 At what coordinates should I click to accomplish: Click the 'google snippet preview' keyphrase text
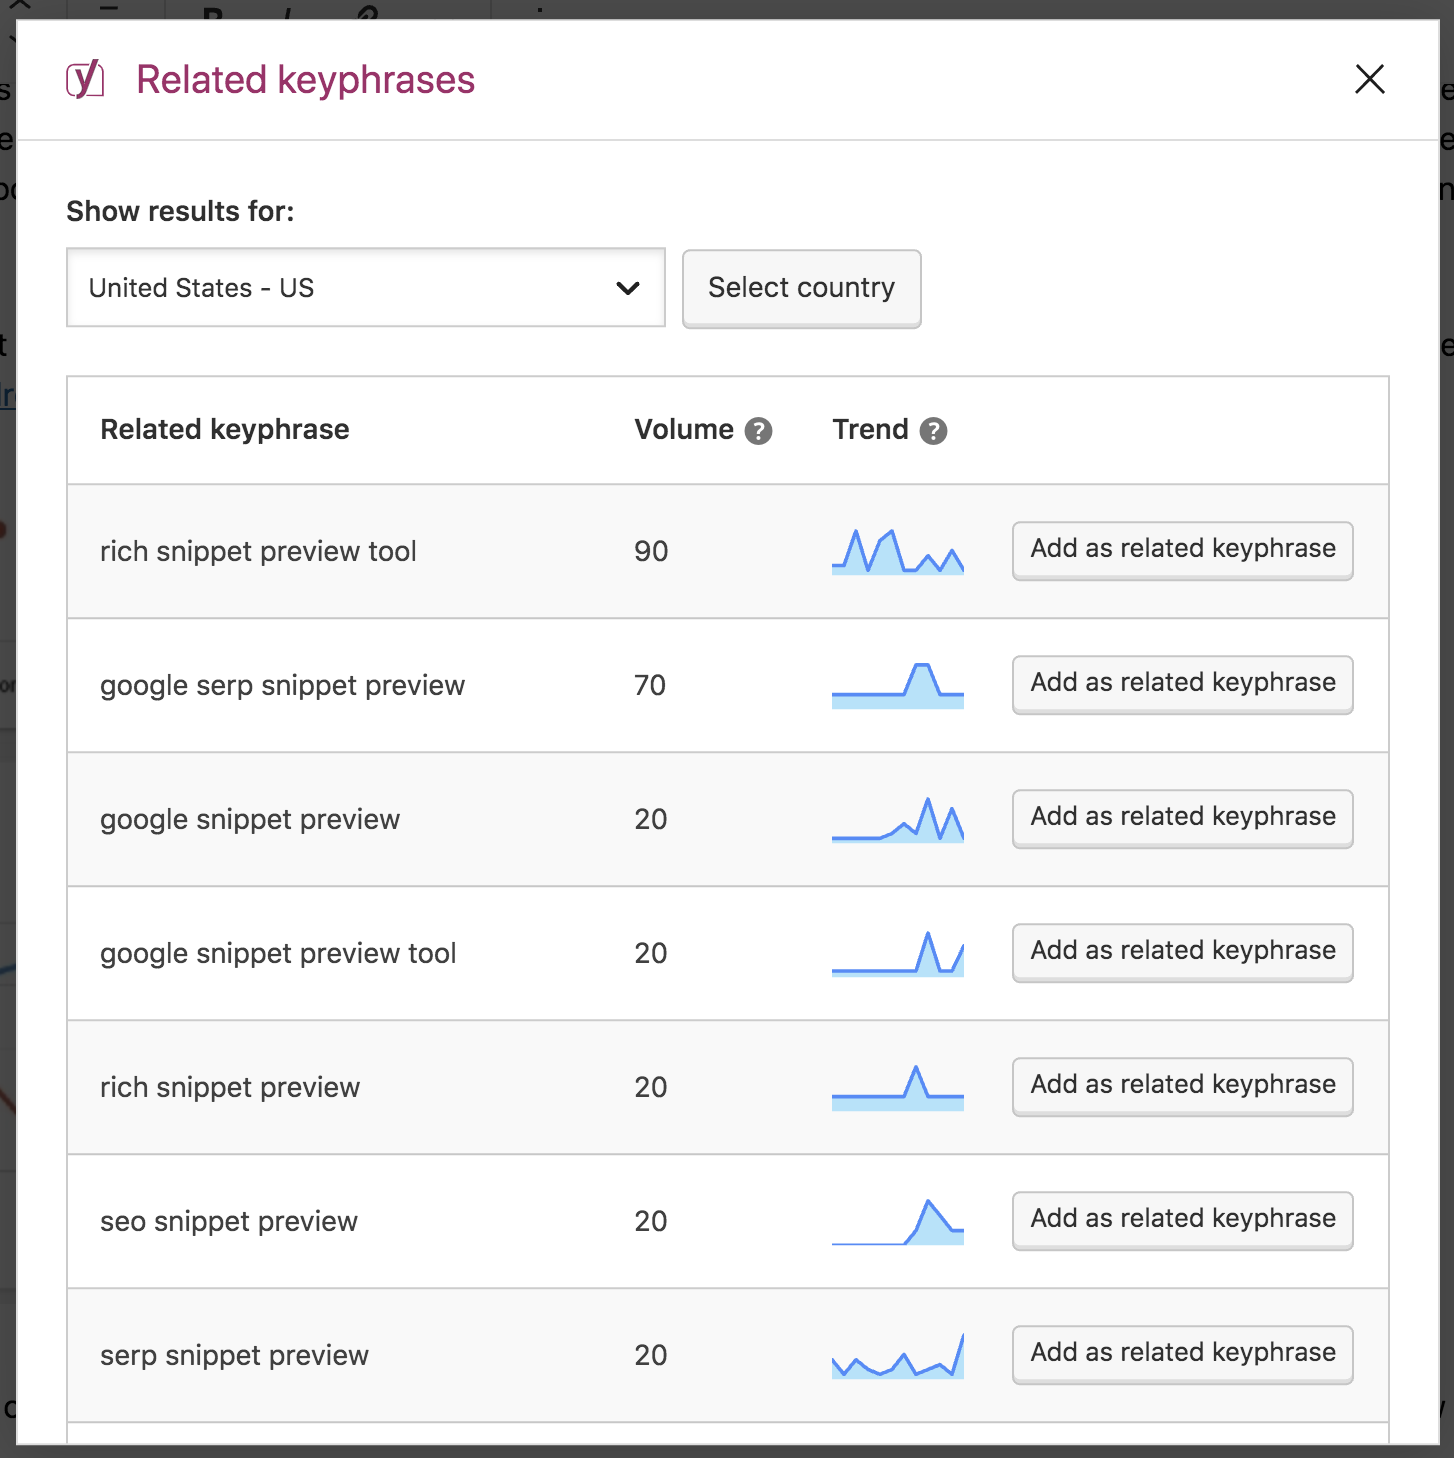[x=250, y=819]
